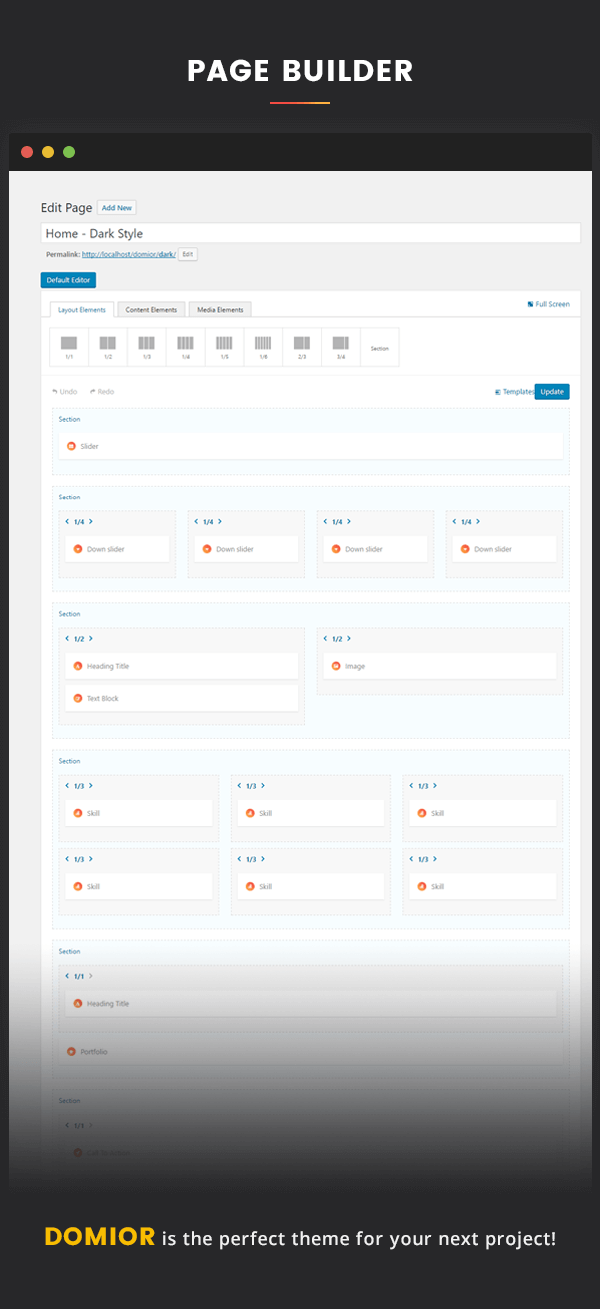Viewport: 600px width, 1309px height.
Task: Select the 1/4 column layout icon
Action: point(185,346)
